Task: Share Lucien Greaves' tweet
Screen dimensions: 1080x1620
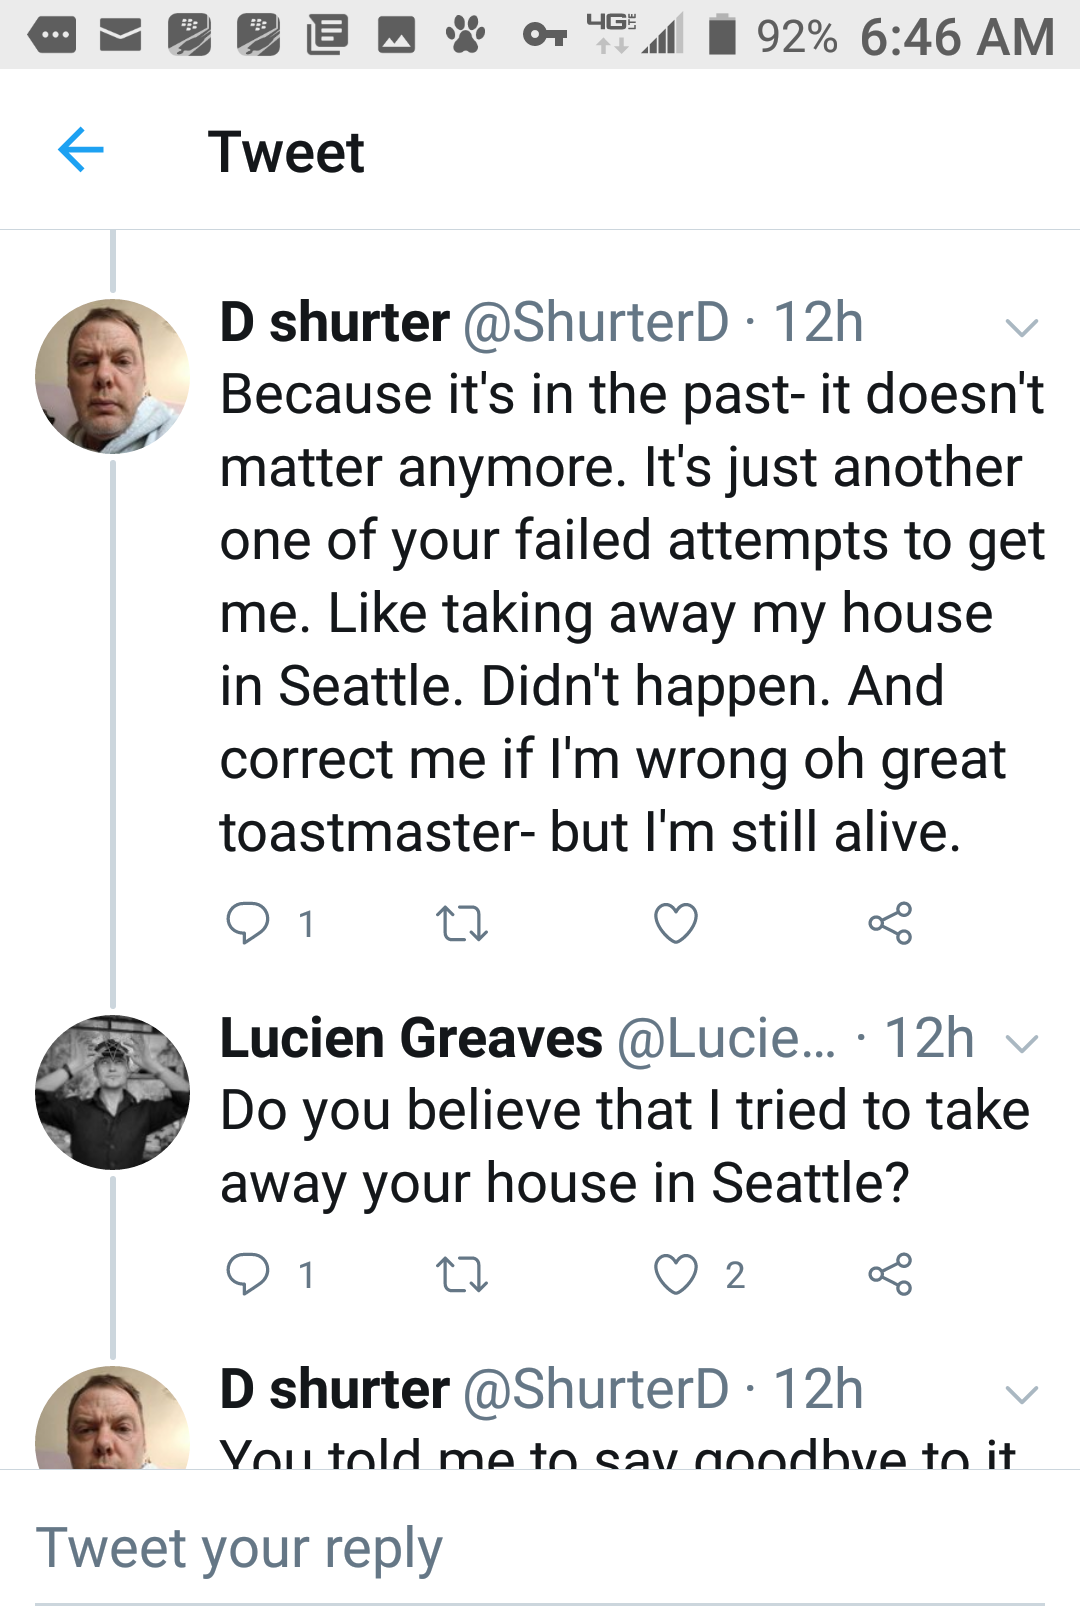Action: (x=890, y=1274)
